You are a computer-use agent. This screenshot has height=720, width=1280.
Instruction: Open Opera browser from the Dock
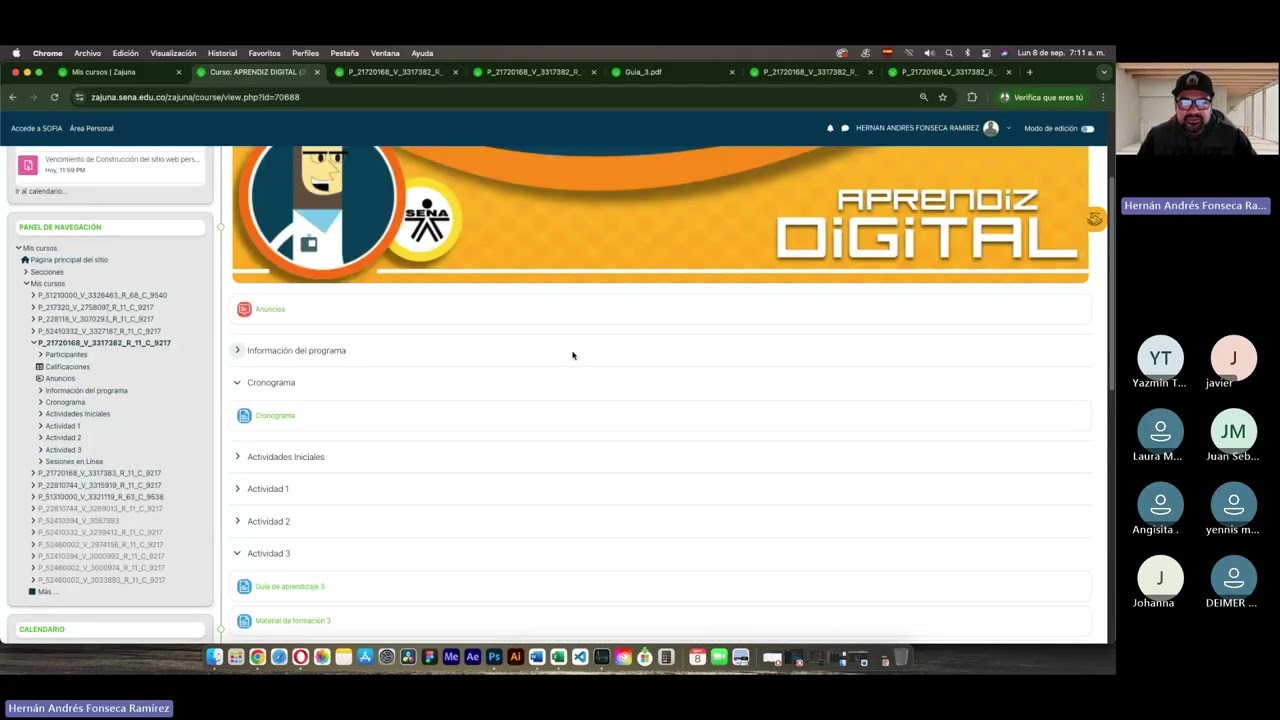(x=300, y=657)
